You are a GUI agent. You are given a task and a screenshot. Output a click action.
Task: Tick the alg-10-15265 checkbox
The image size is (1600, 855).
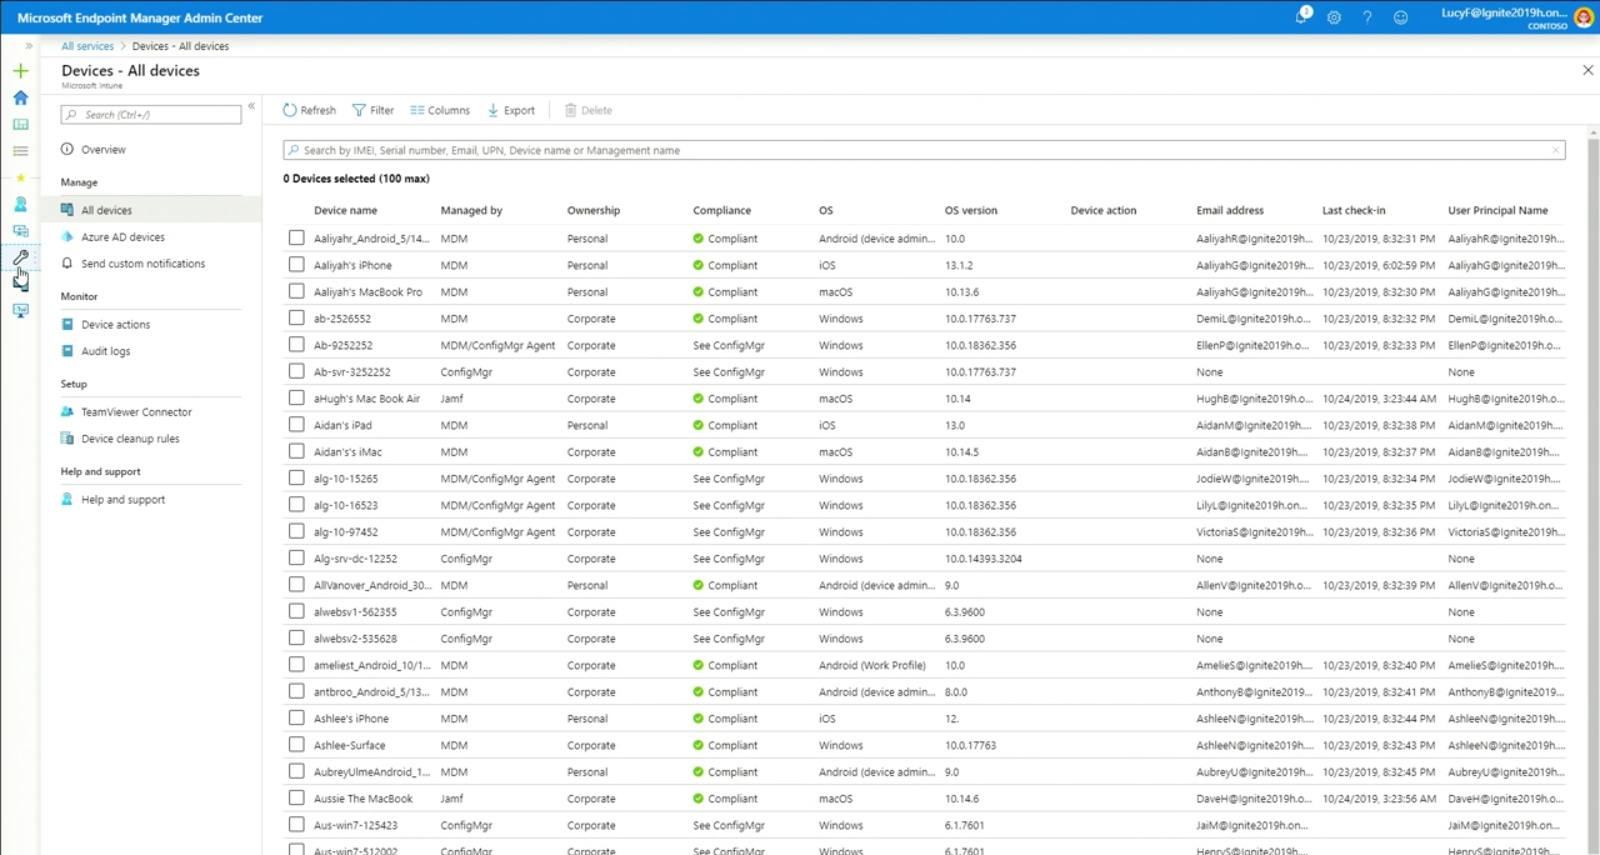pyautogui.click(x=296, y=478)
